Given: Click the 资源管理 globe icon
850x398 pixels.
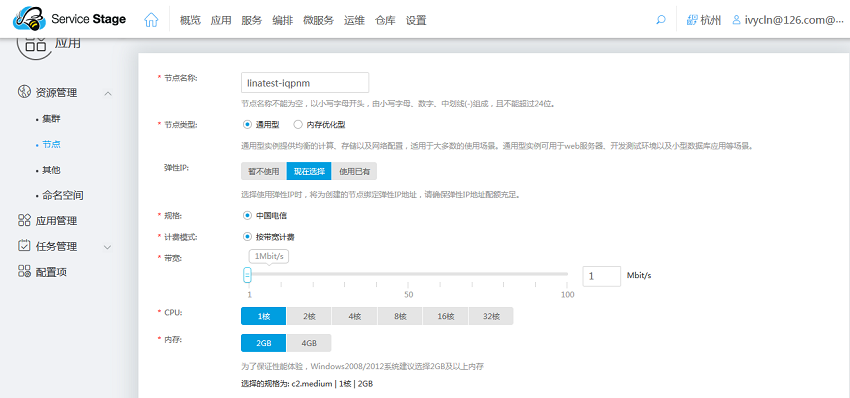Looking at the screenshot, I should click(x=24, y=92).
